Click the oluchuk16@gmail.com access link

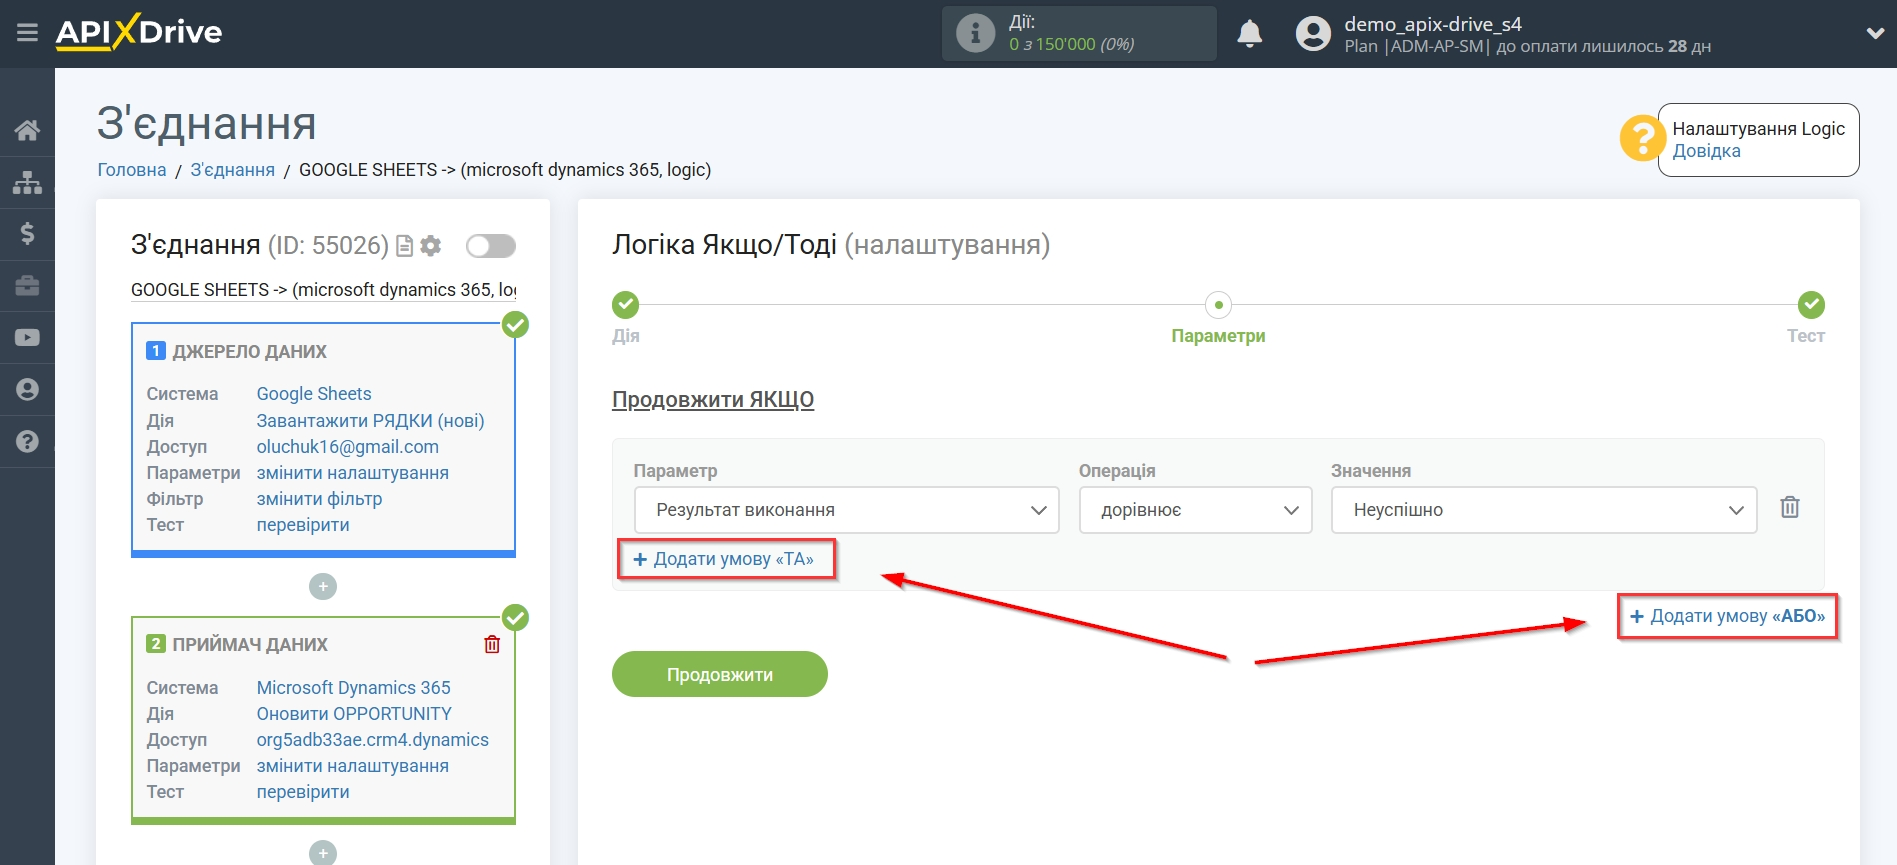(x=347, y=447)
